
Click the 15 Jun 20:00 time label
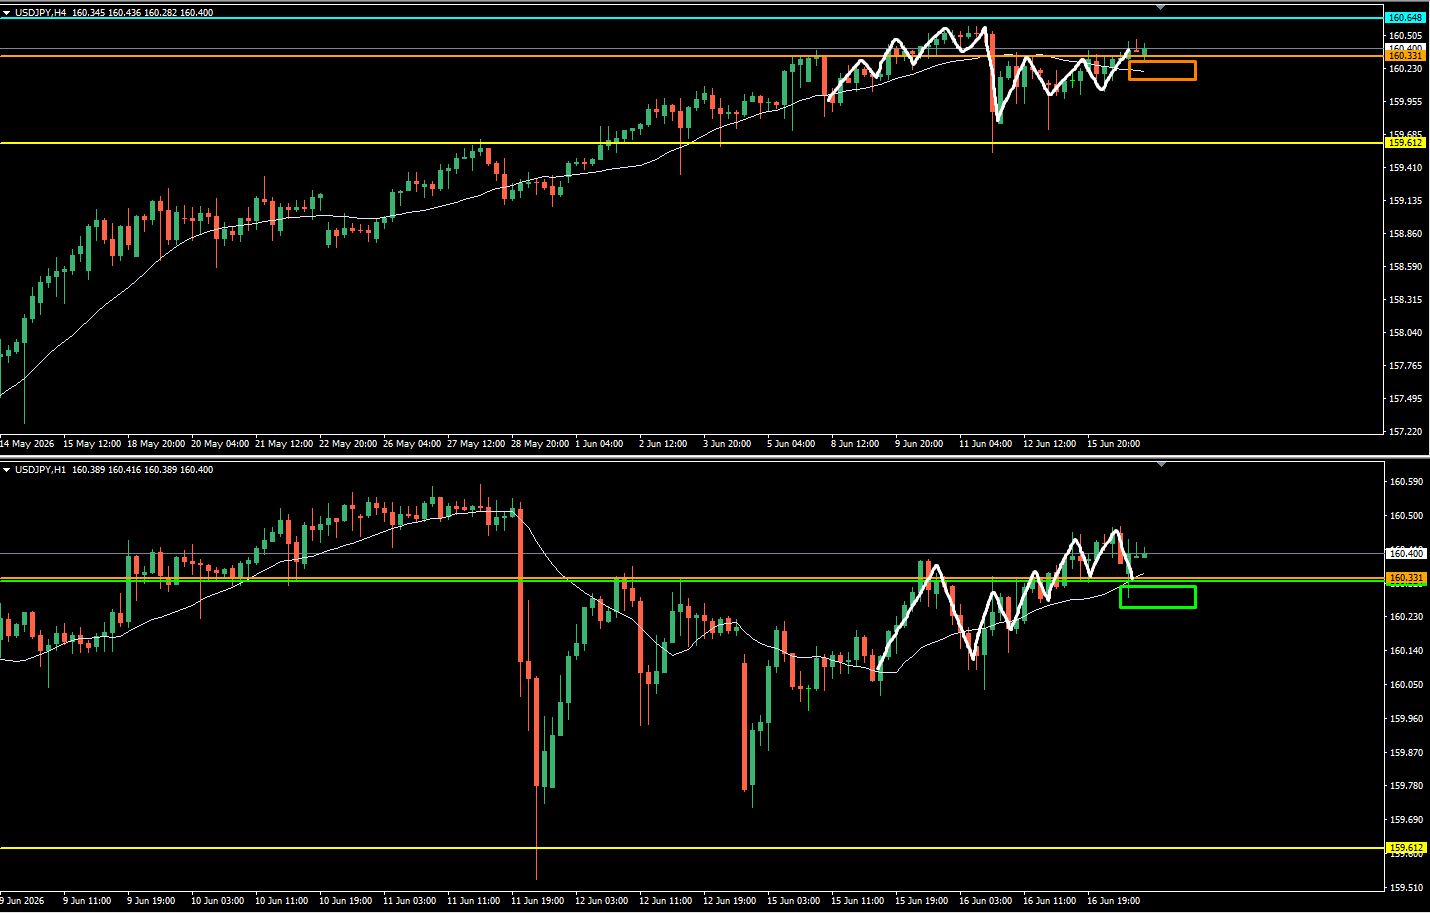coord(1113,444)
